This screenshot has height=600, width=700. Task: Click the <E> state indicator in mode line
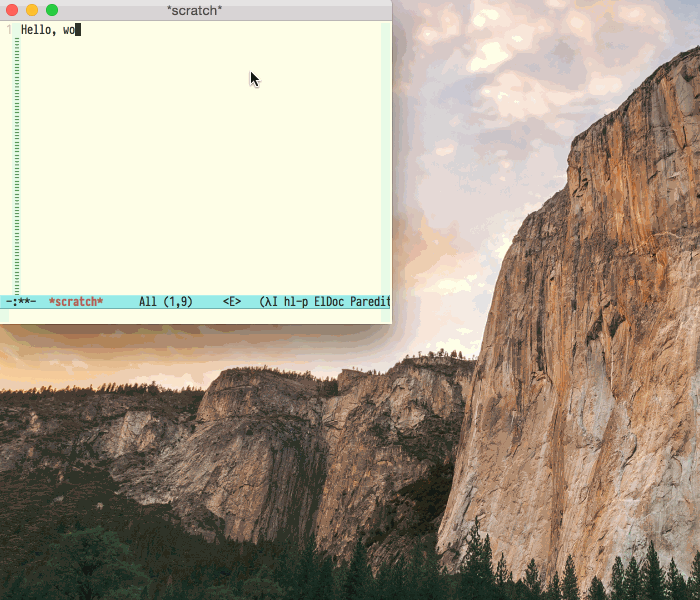tap(232, 302)
